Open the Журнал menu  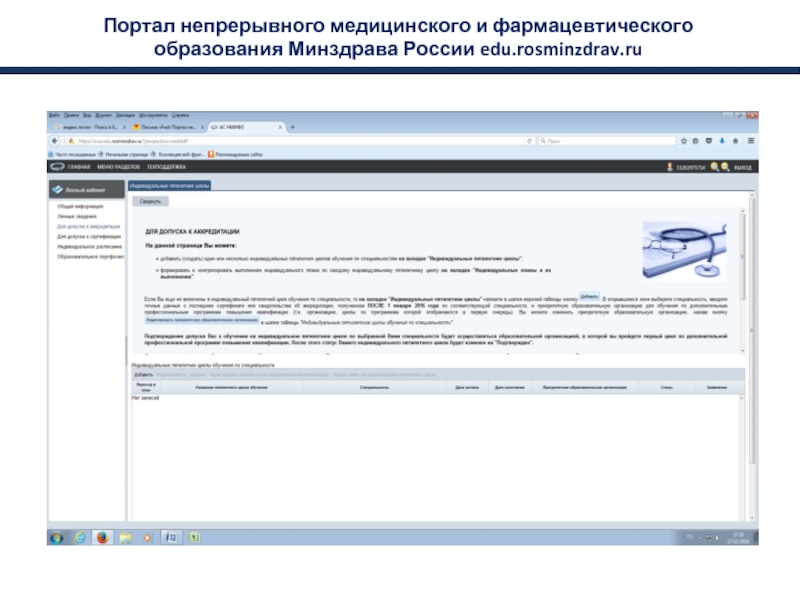[x=103, y=115]
